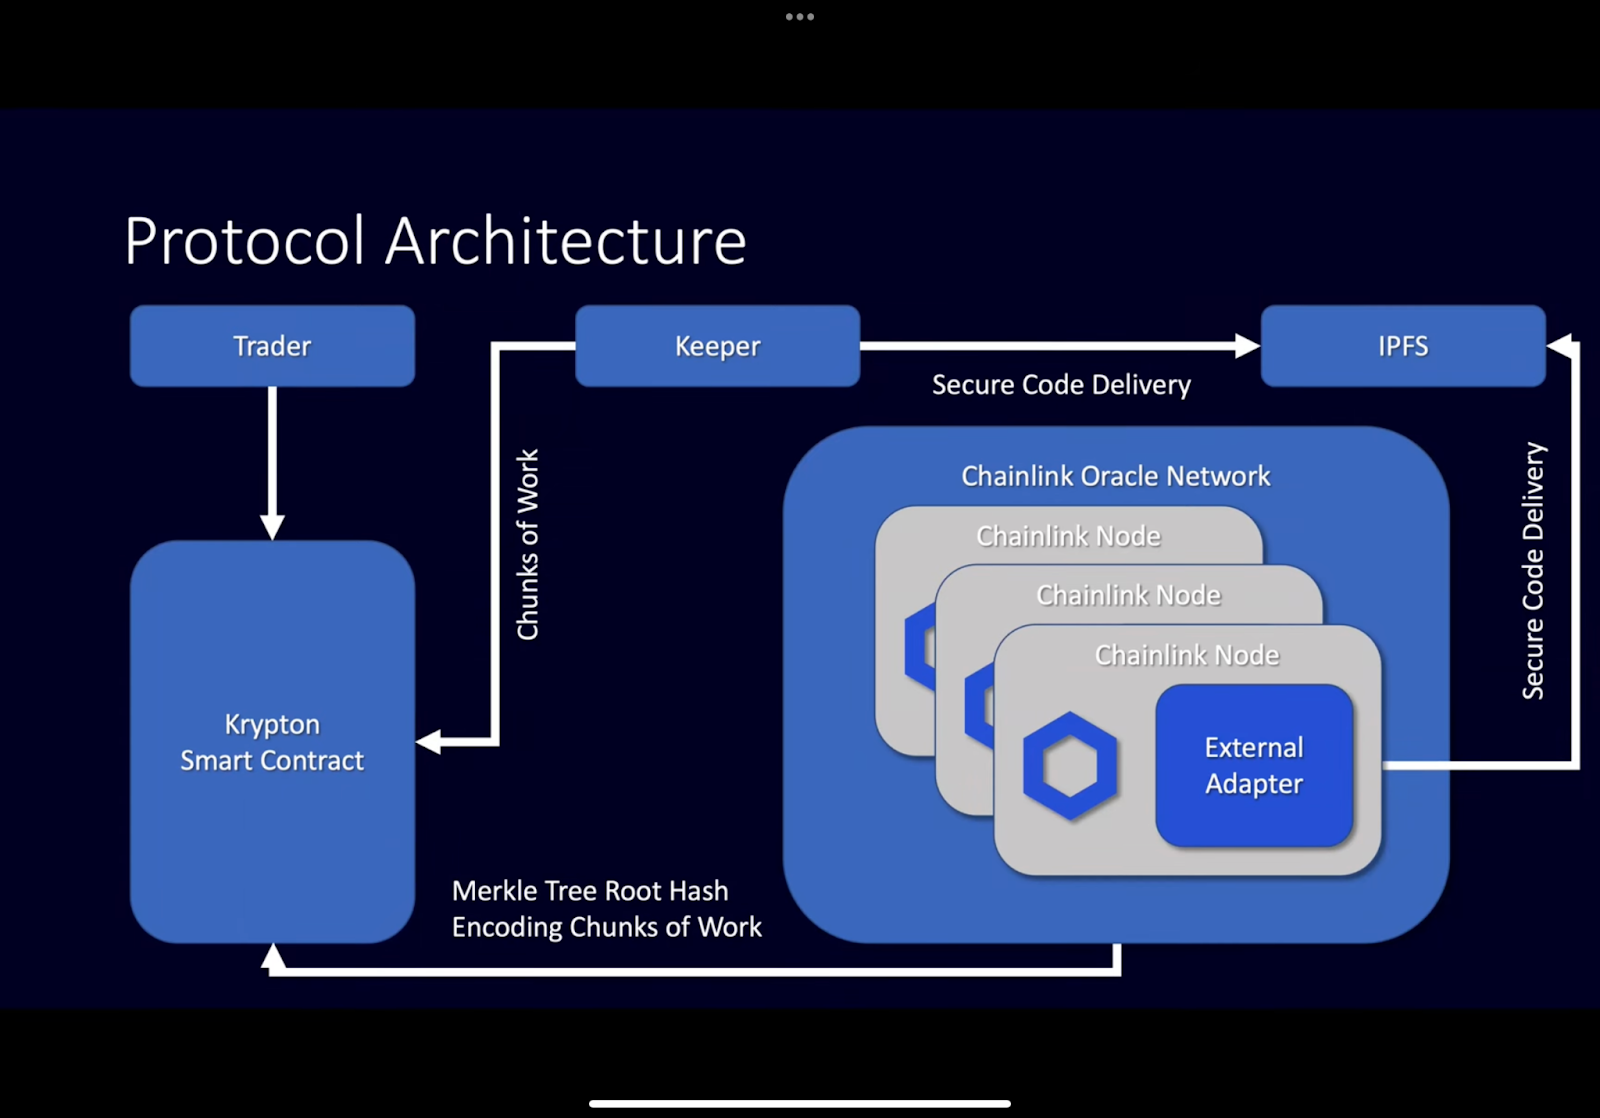Viewport: 1600px width, 1118px height.
Task: Select the Trader box
Action: coord(272,346)
